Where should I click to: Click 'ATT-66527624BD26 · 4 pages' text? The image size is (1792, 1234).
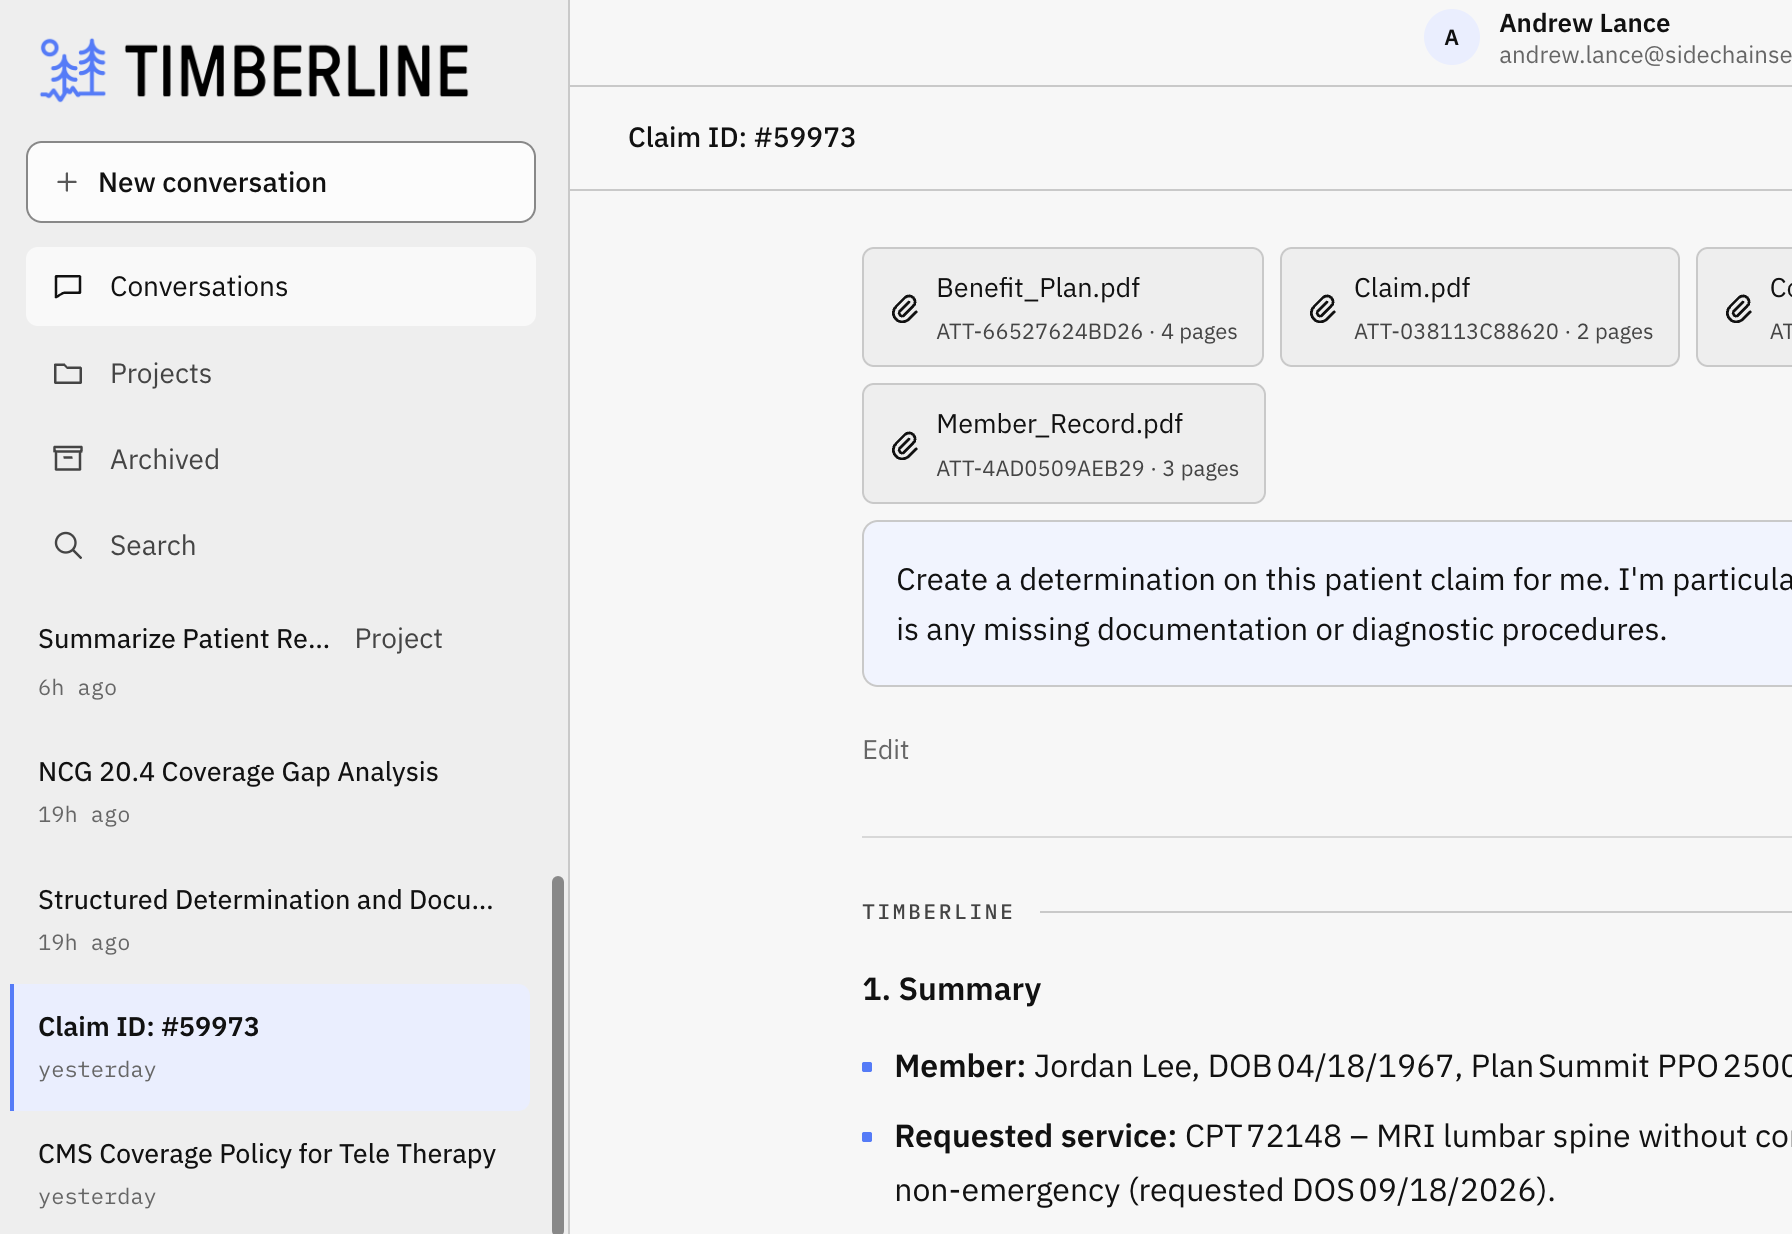[1087, 332]
